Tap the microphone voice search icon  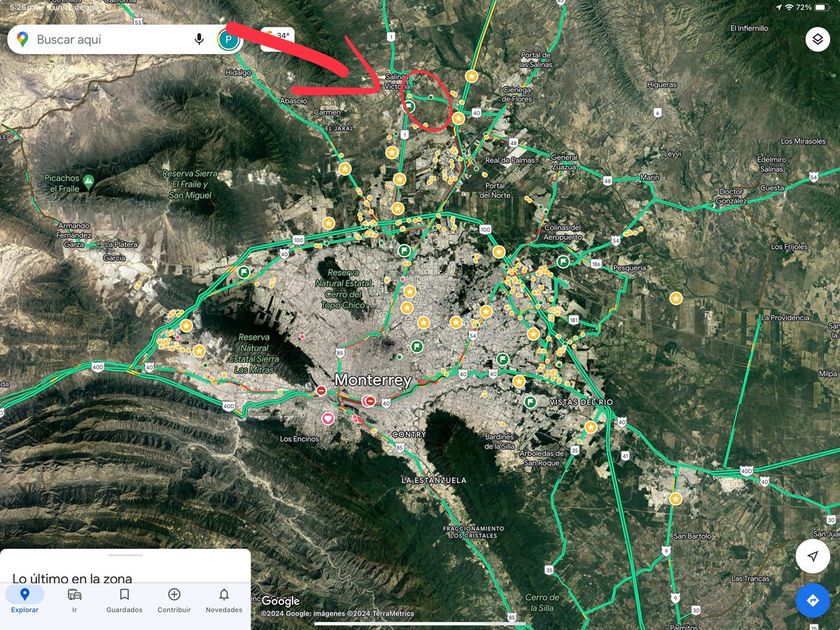pos(200,39)
